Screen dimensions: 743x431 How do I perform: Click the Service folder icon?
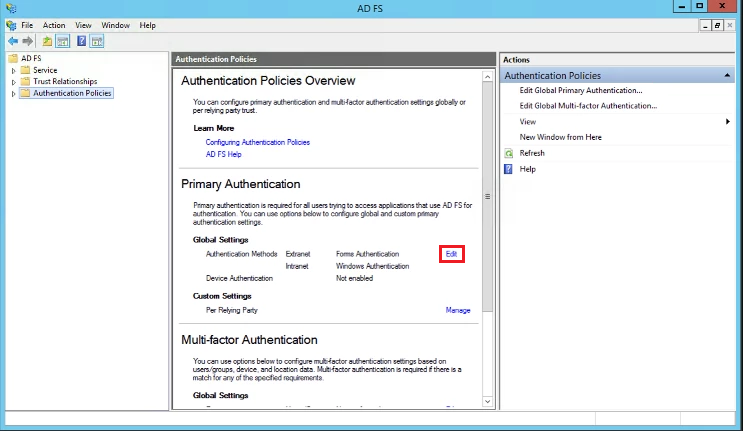[25, 70]
